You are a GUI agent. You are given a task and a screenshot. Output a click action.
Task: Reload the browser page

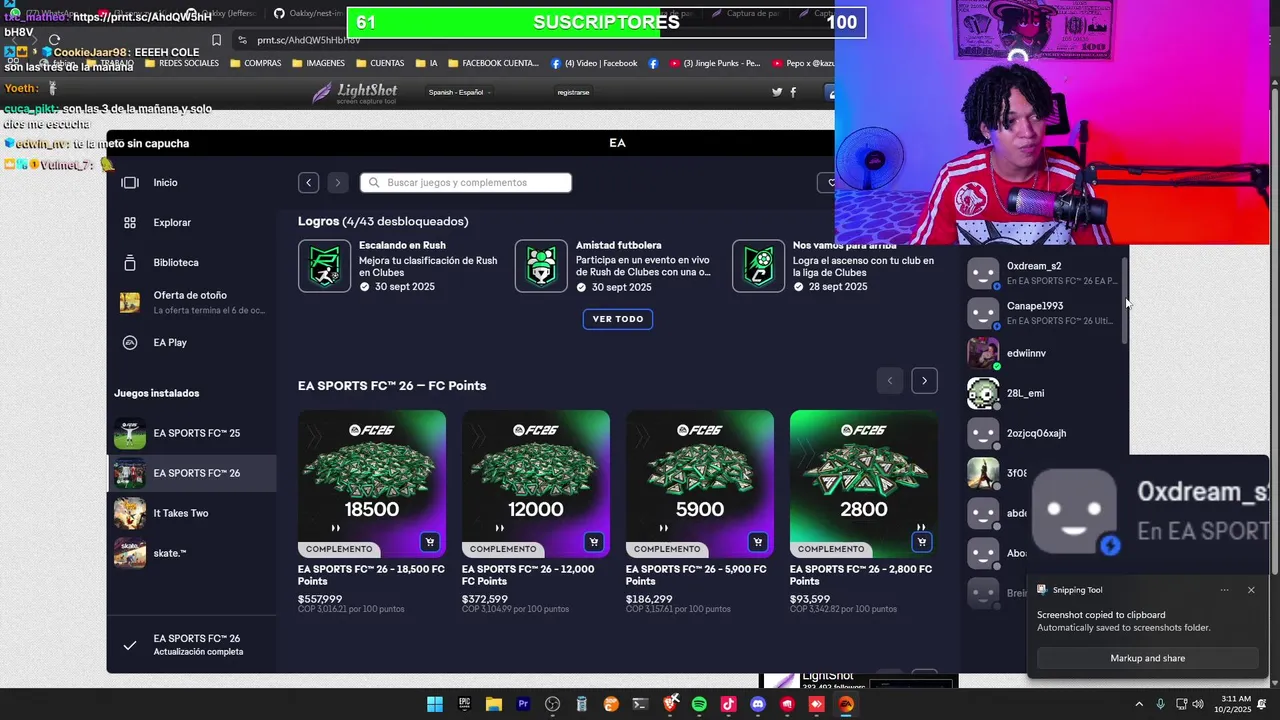tap(54, 40)
